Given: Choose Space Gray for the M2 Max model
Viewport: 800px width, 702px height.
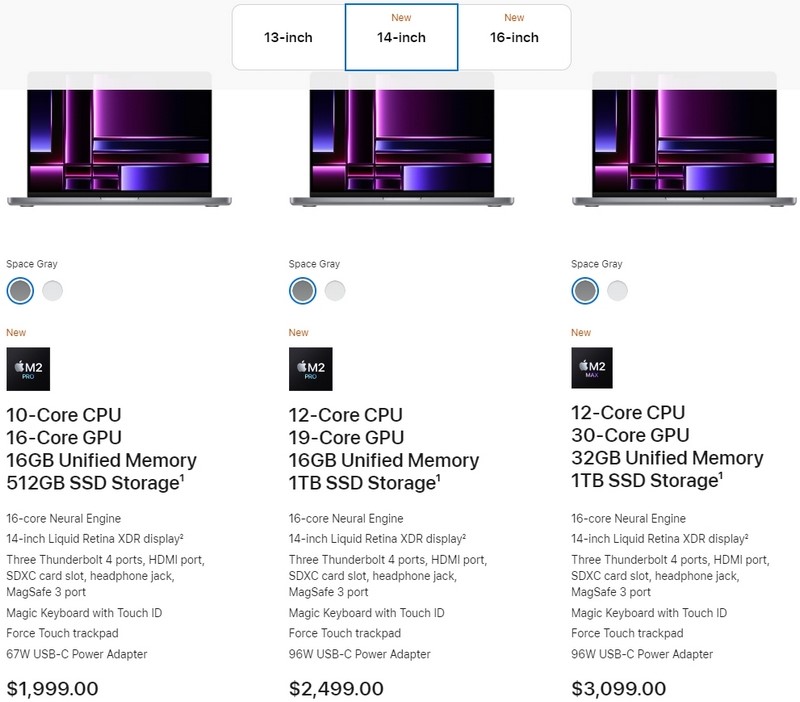Looking at the screenshot, I should (584, 291).
